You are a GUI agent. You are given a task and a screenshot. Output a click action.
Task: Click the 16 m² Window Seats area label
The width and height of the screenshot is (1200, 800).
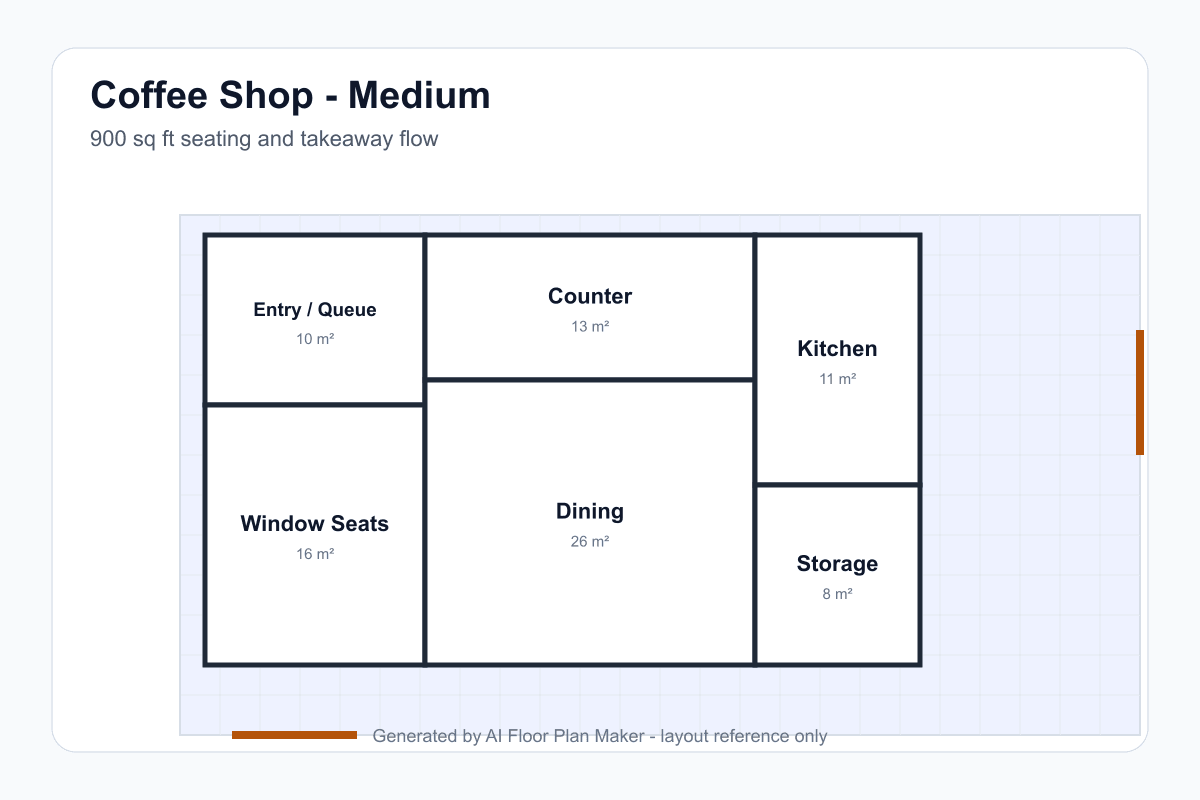pos(315,554)
